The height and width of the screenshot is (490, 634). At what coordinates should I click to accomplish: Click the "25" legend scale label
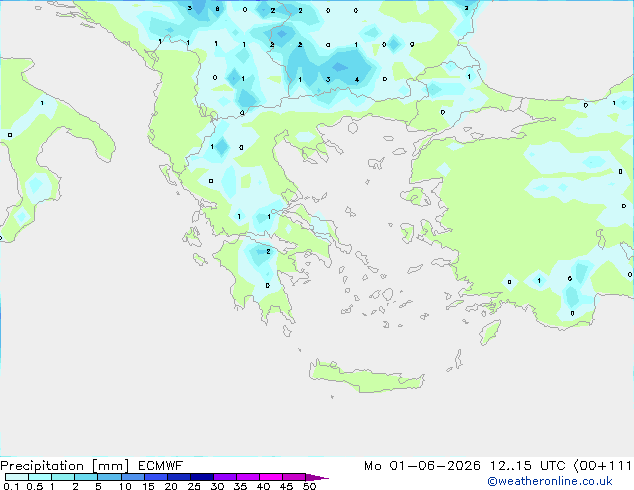click(x=194, y=486)
